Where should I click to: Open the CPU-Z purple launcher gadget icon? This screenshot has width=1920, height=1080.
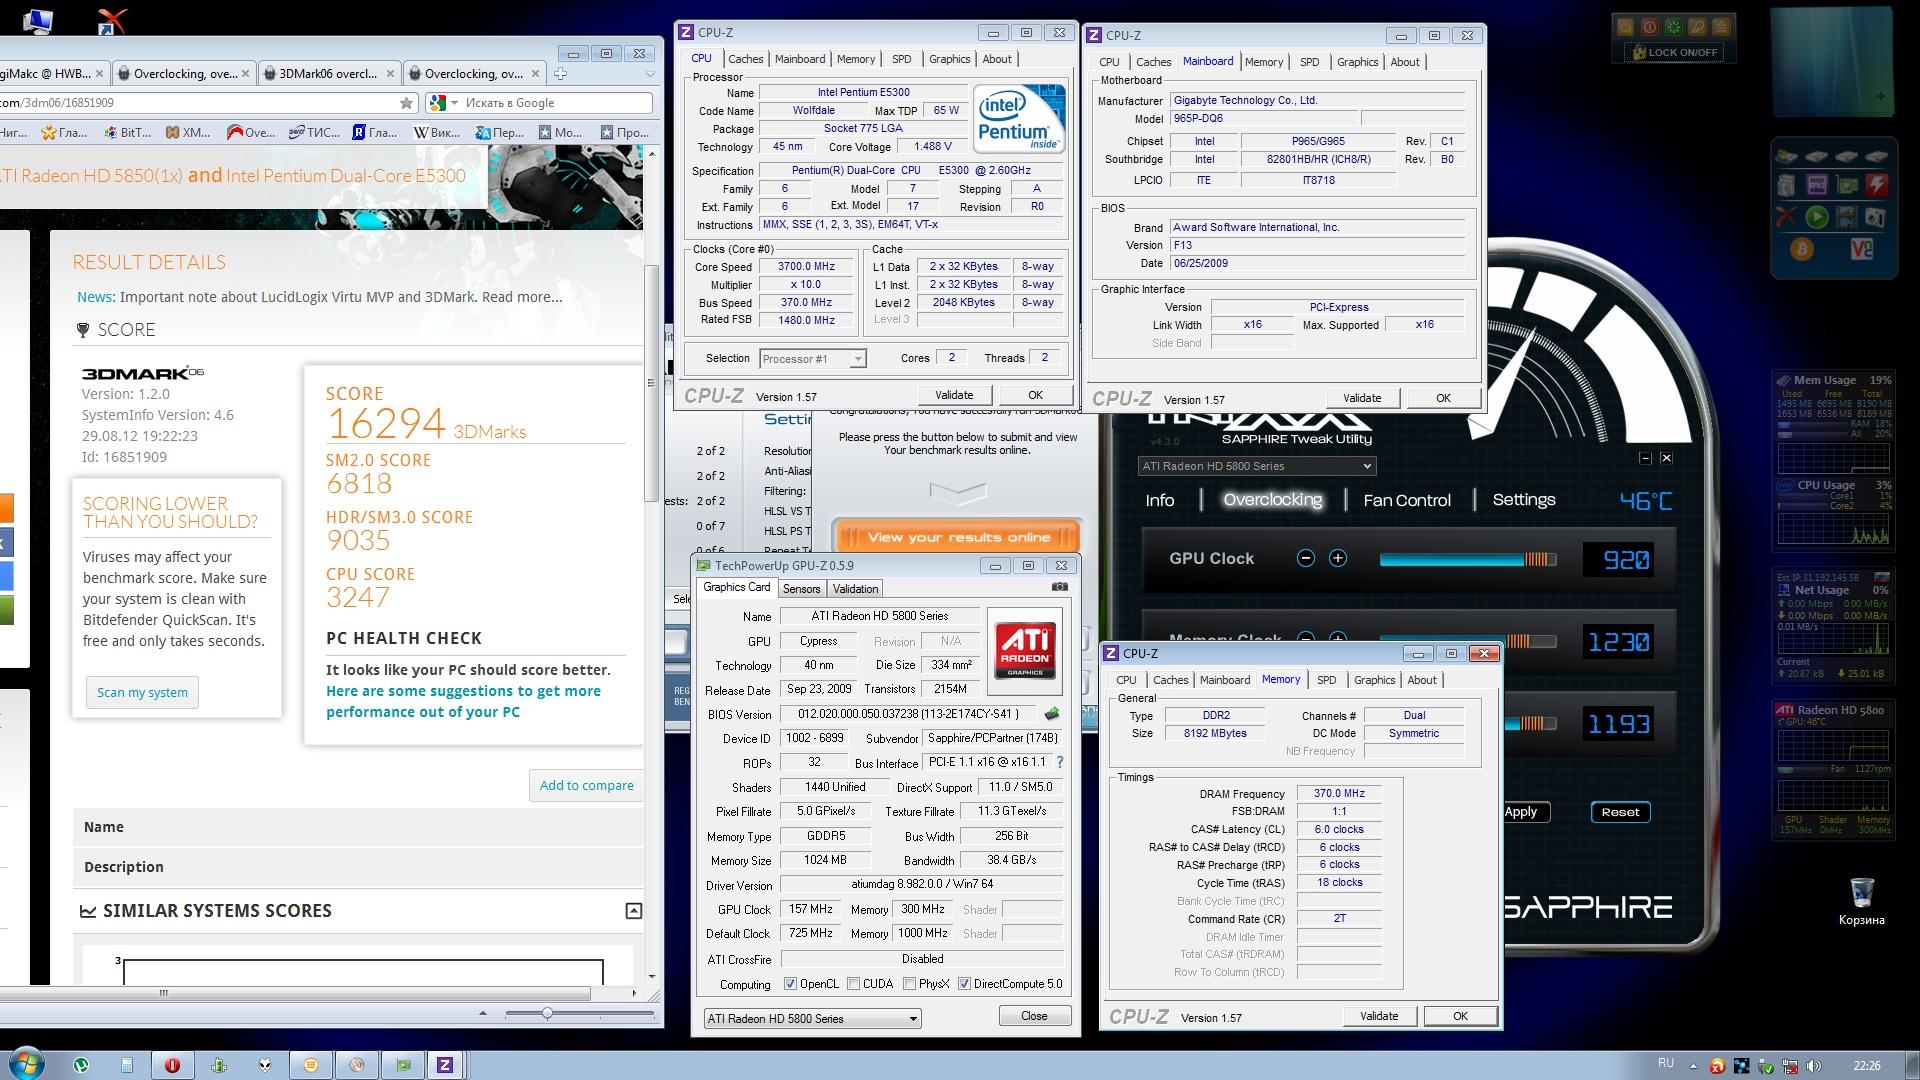pos(1817,185)
